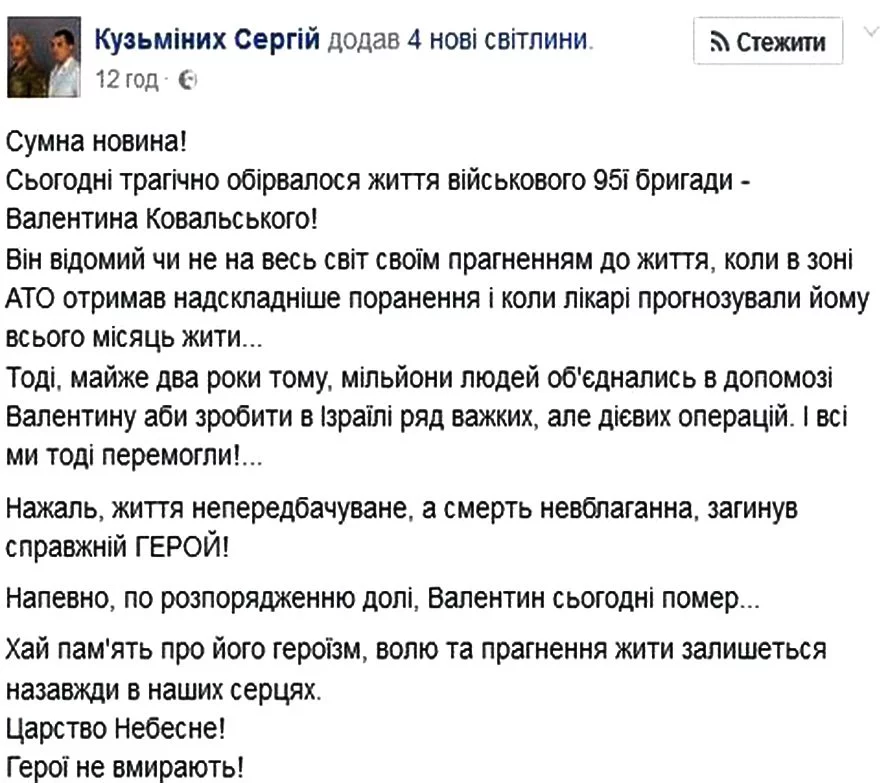The width and height of the screenshot is (888, 783).
Task: Click the Стежити follow button
Action: pos(768,41)
